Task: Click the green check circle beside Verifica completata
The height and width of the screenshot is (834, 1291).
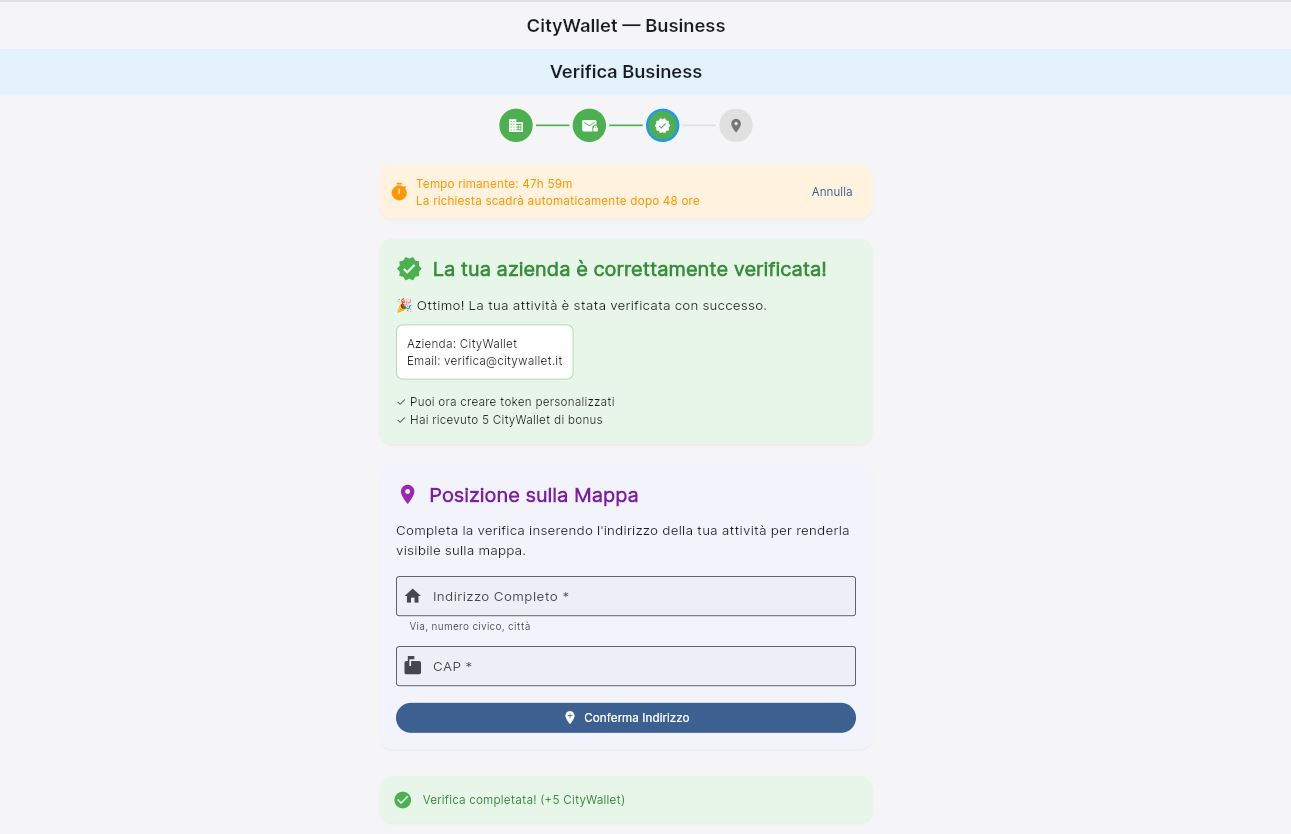Action: tap(403, 799)
